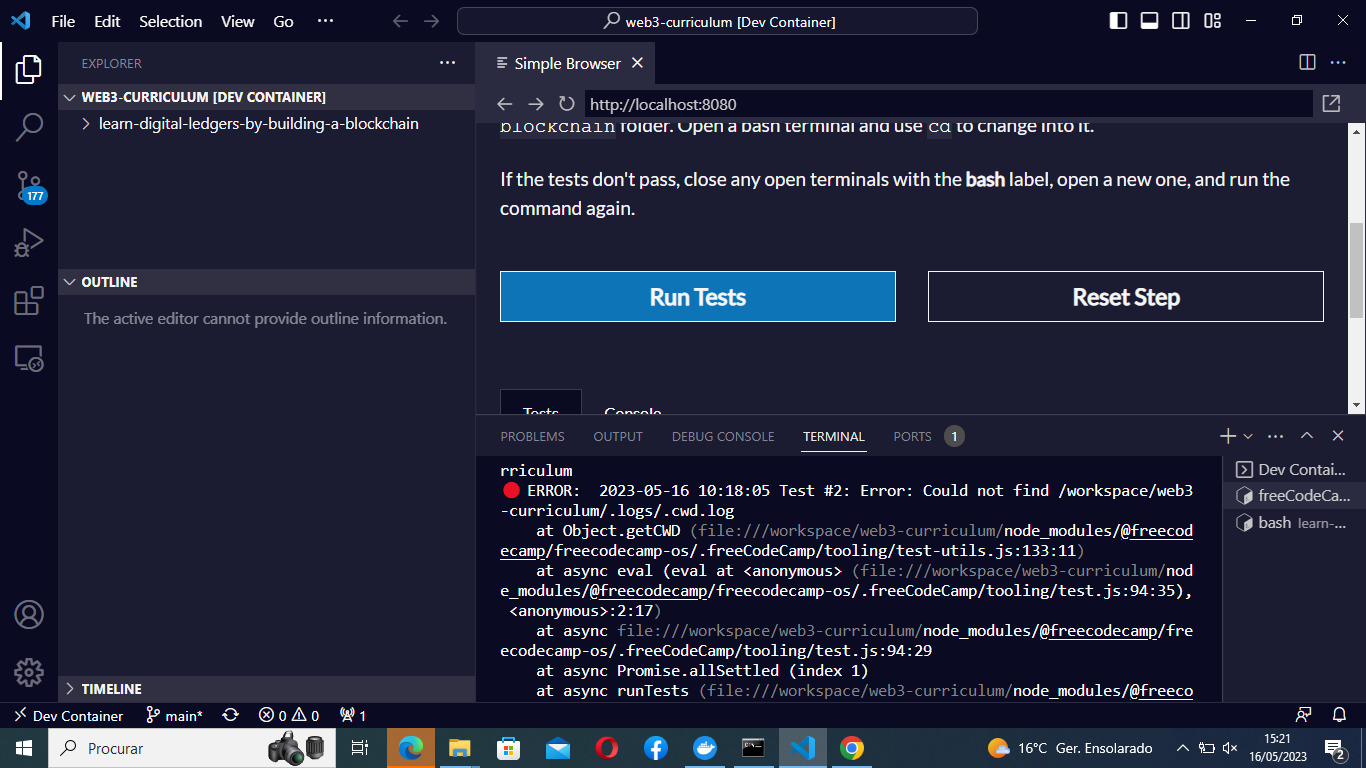Switch to the PROBLEMS tab

tap(533, 436)
